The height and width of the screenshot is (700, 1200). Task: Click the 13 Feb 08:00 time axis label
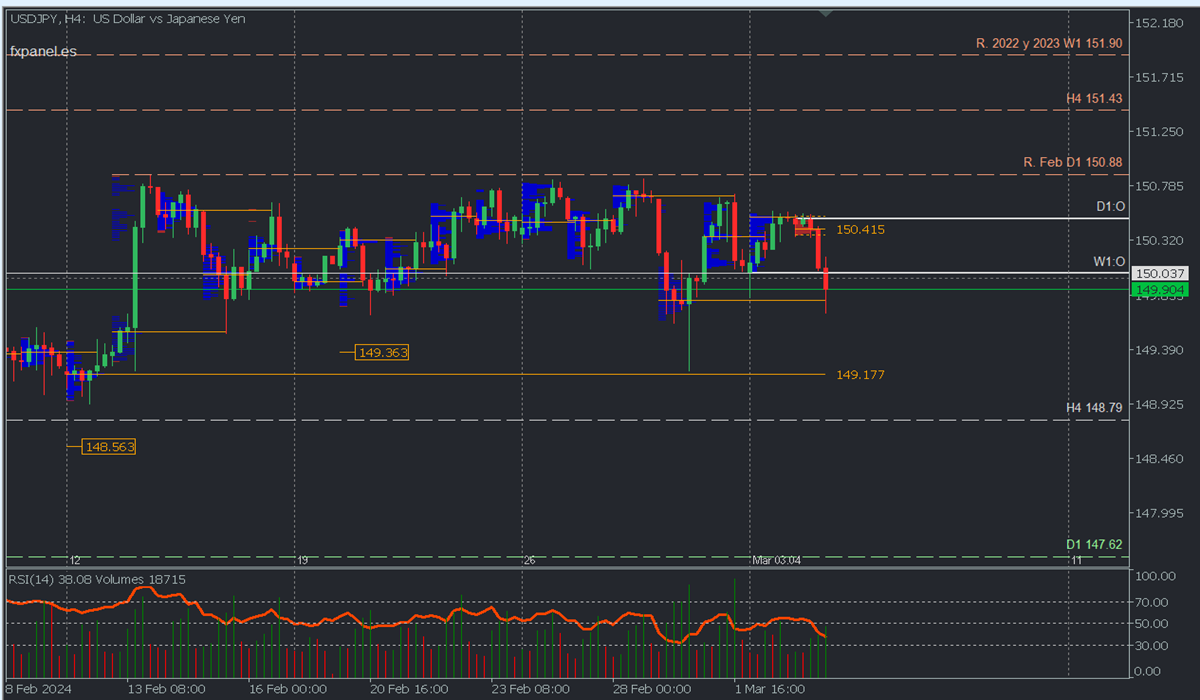166,689
